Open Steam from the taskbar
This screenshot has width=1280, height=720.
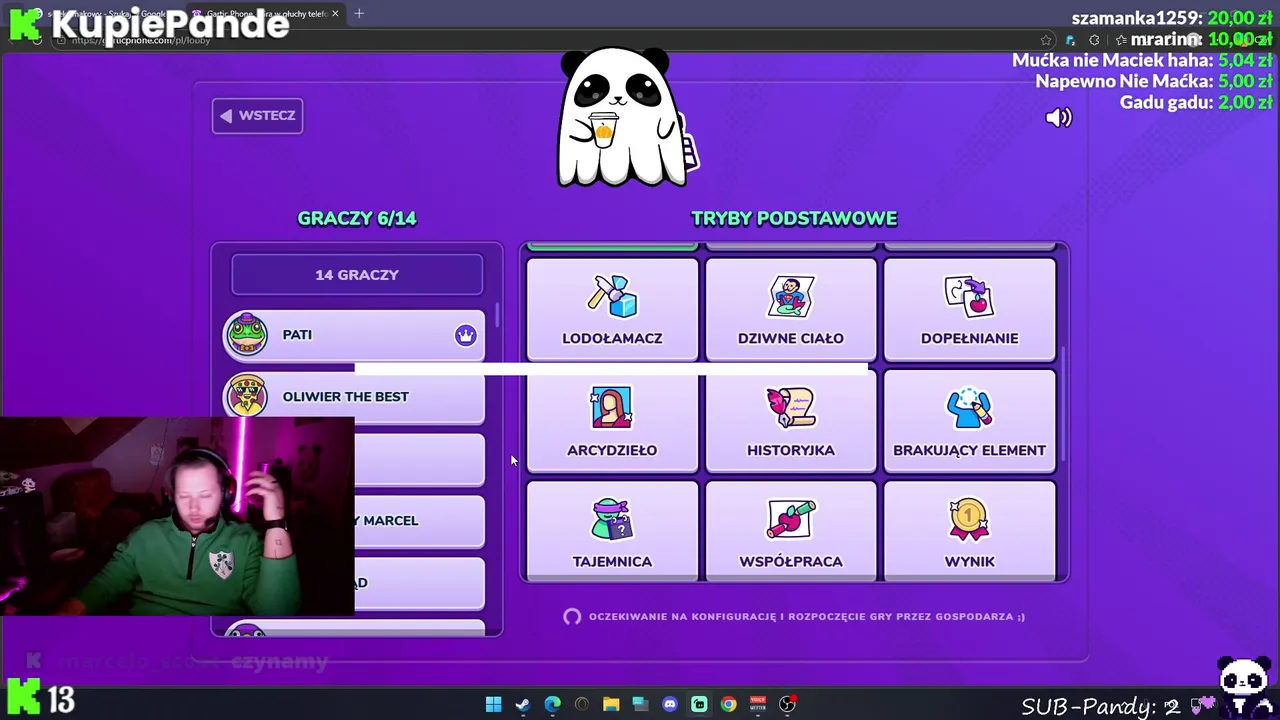pos(522,704)
